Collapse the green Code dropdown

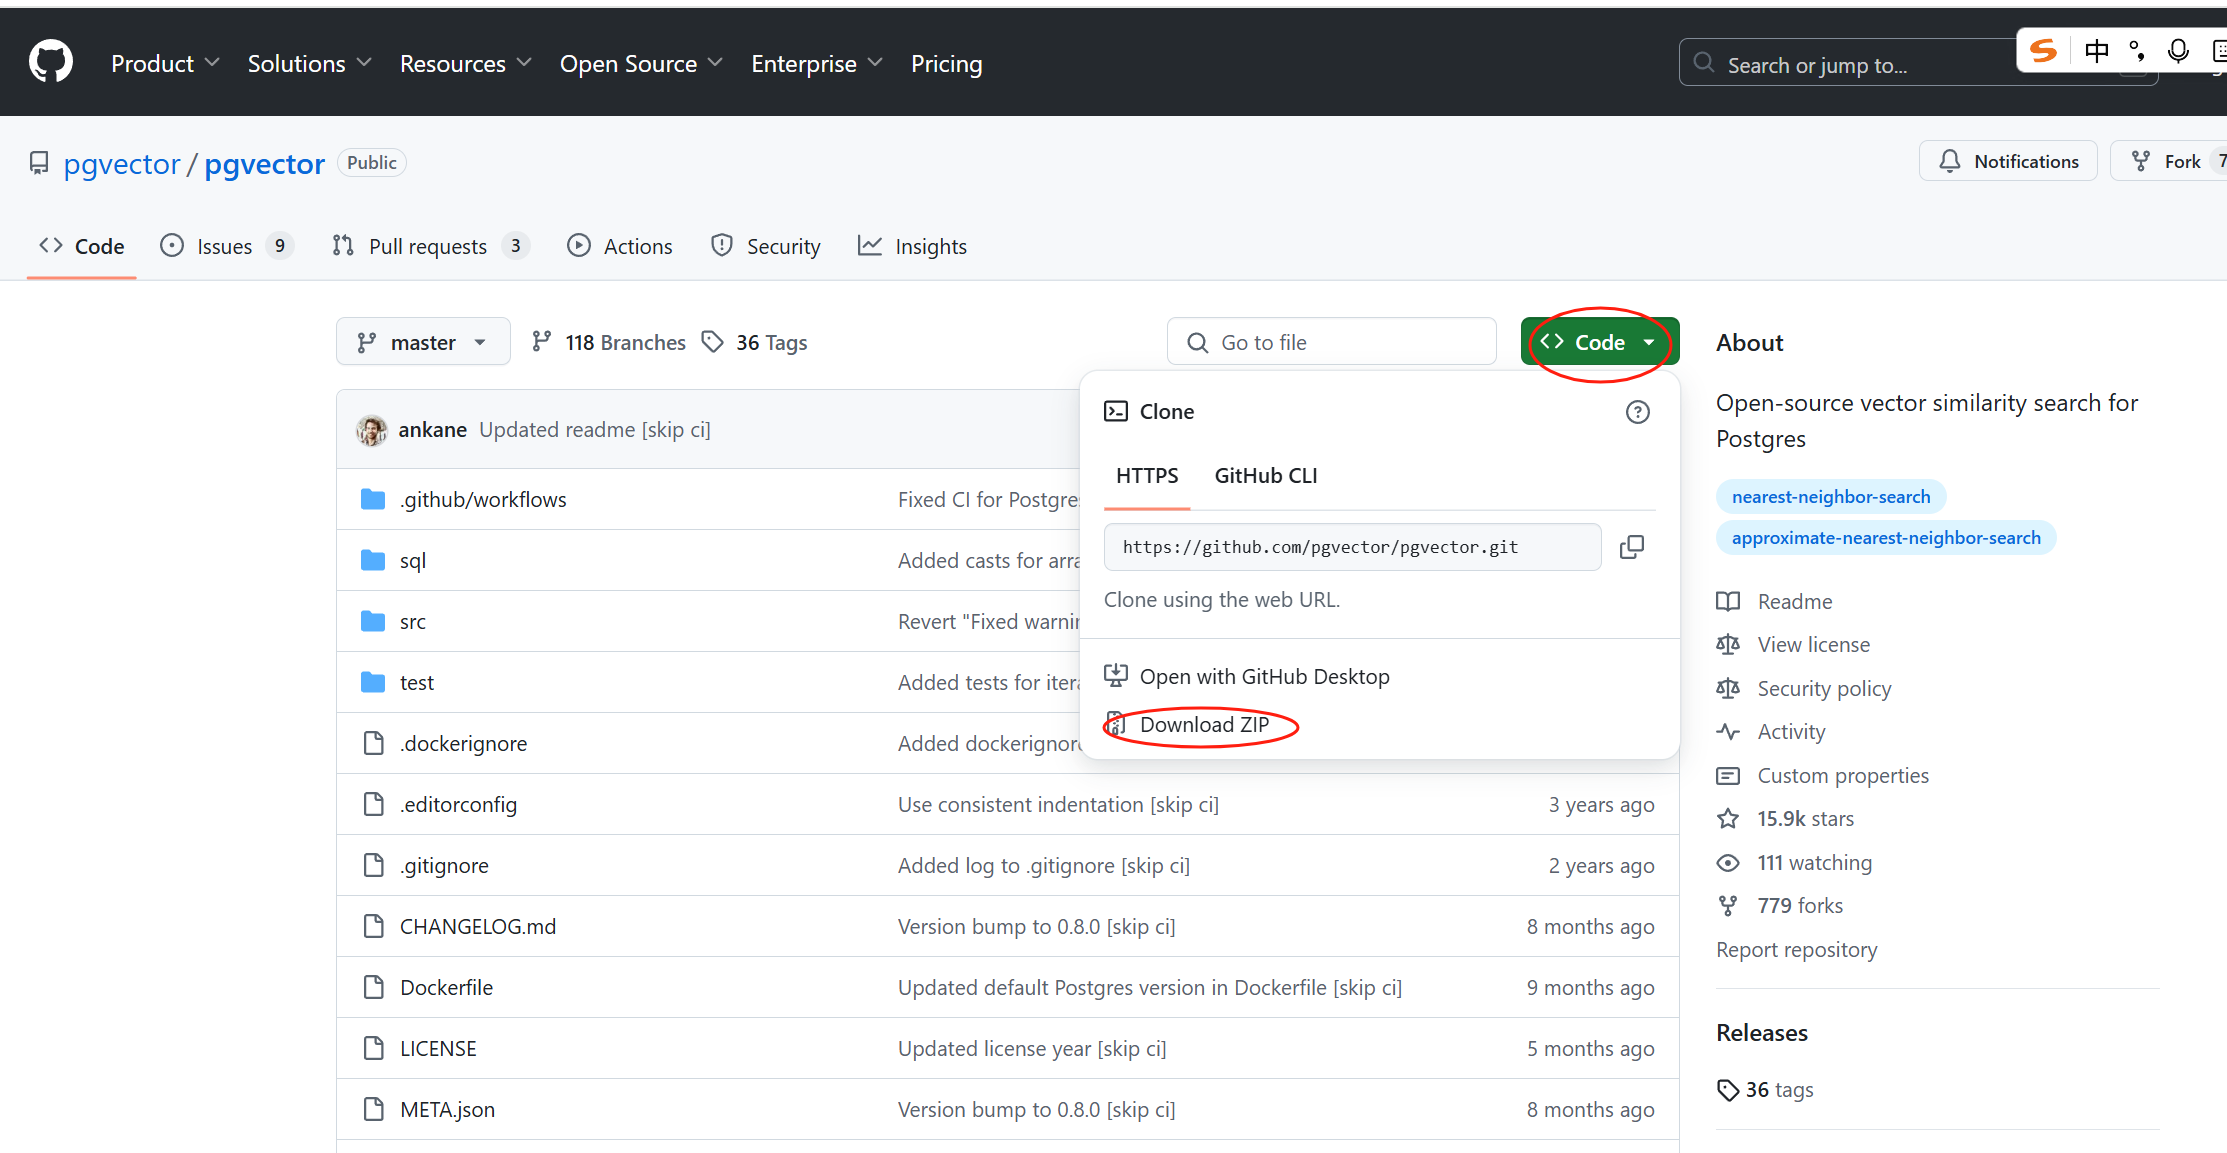[x=1599, y=342]
